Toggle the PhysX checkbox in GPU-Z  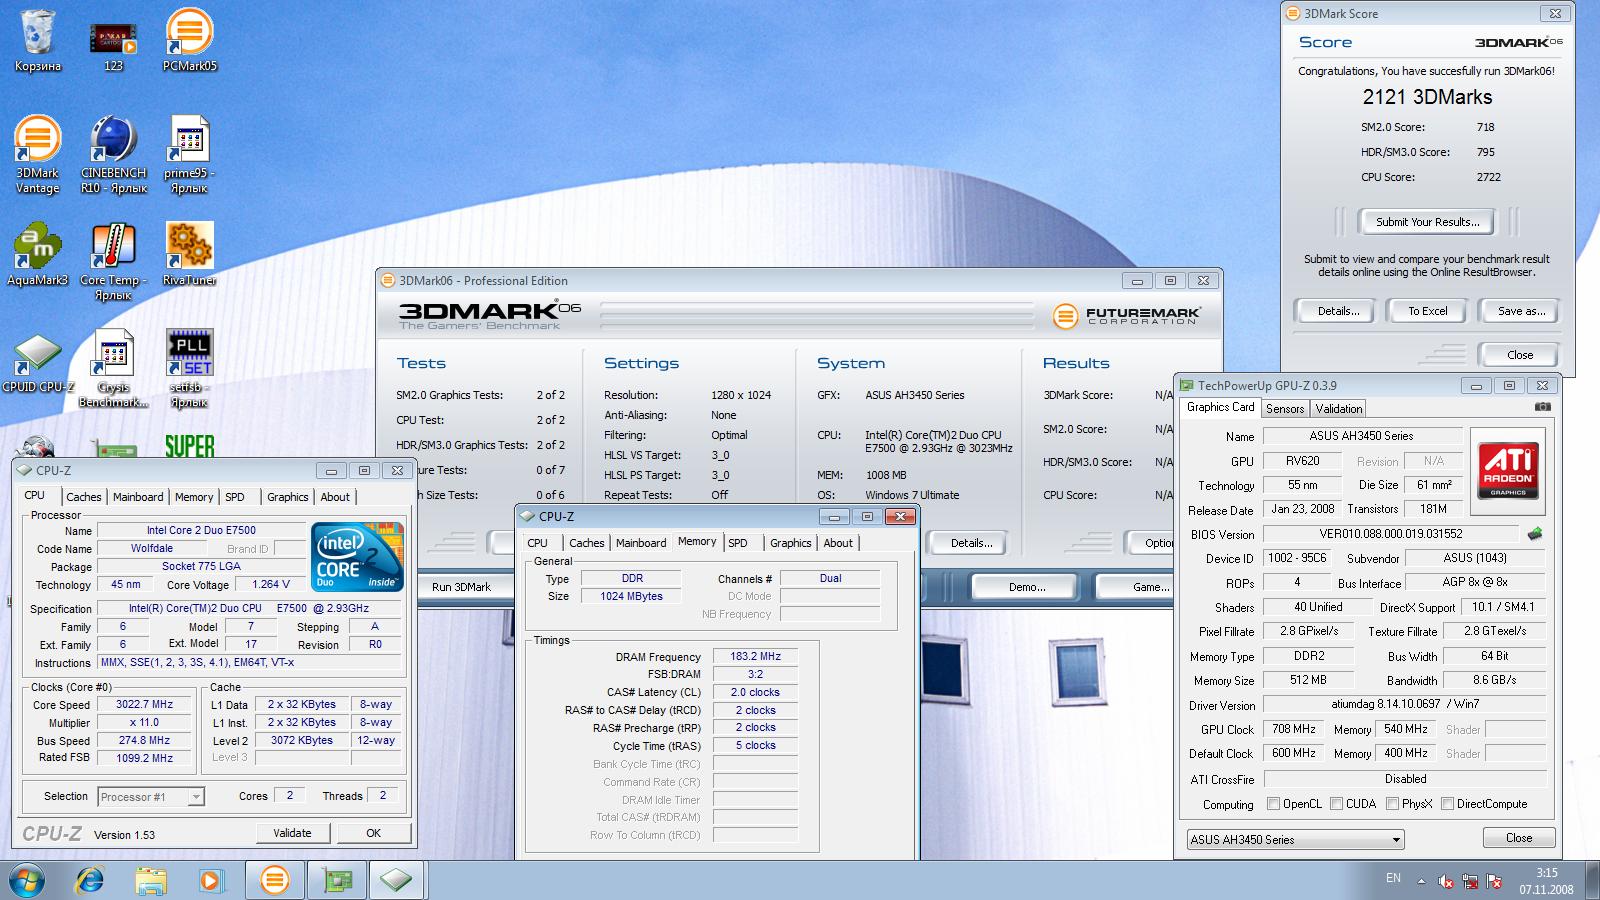(1392, 804)
